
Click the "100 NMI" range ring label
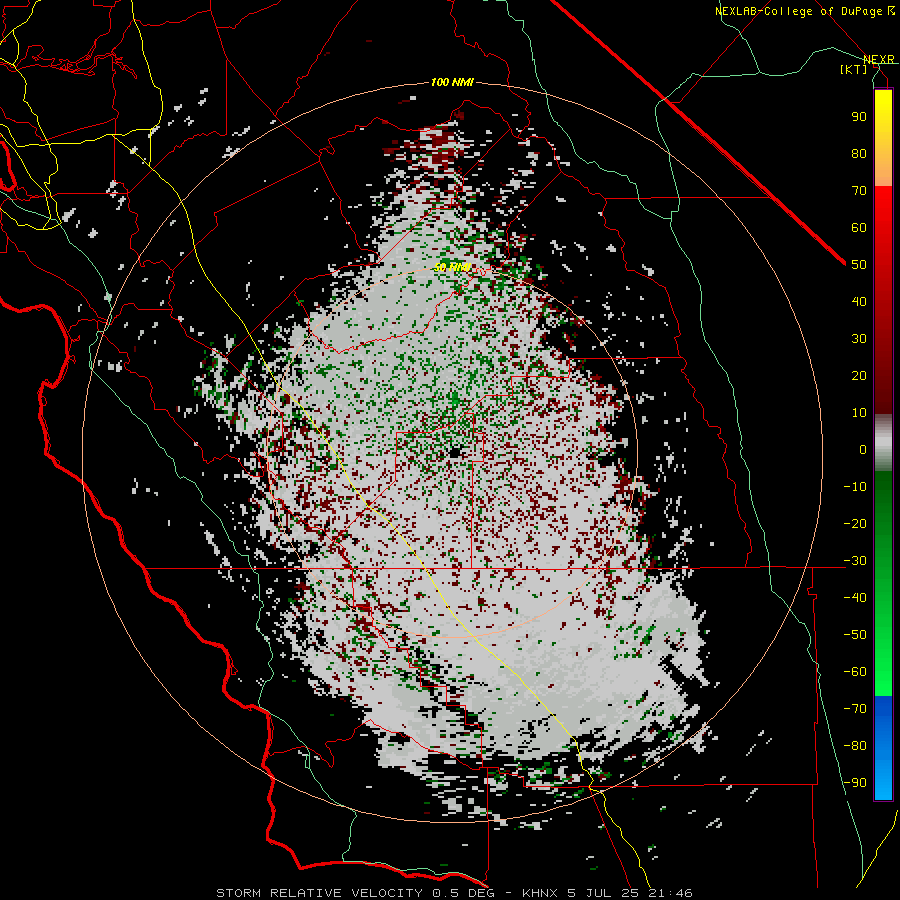tap(452, 83)
